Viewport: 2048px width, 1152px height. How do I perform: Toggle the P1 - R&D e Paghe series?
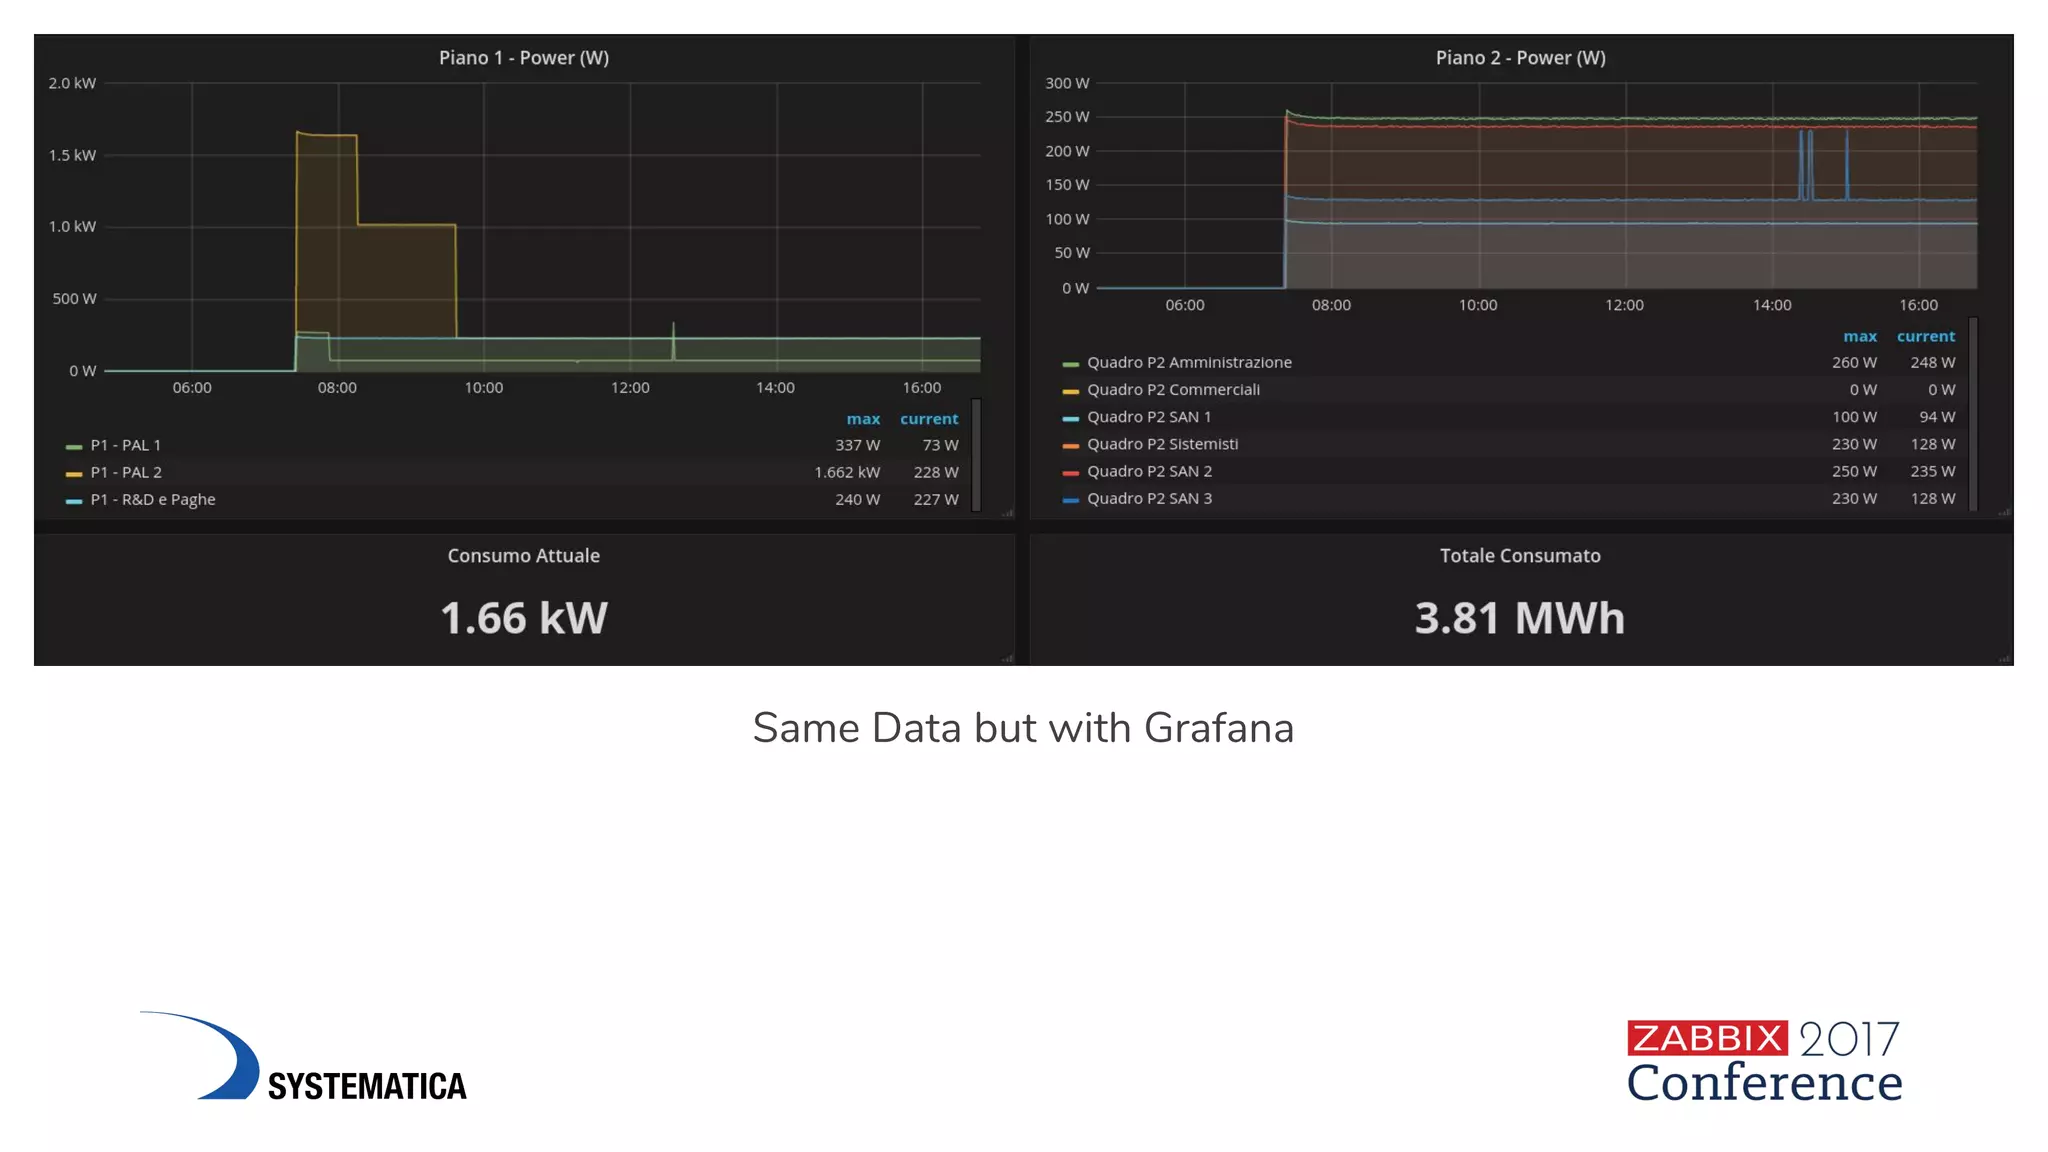(153, 499)
